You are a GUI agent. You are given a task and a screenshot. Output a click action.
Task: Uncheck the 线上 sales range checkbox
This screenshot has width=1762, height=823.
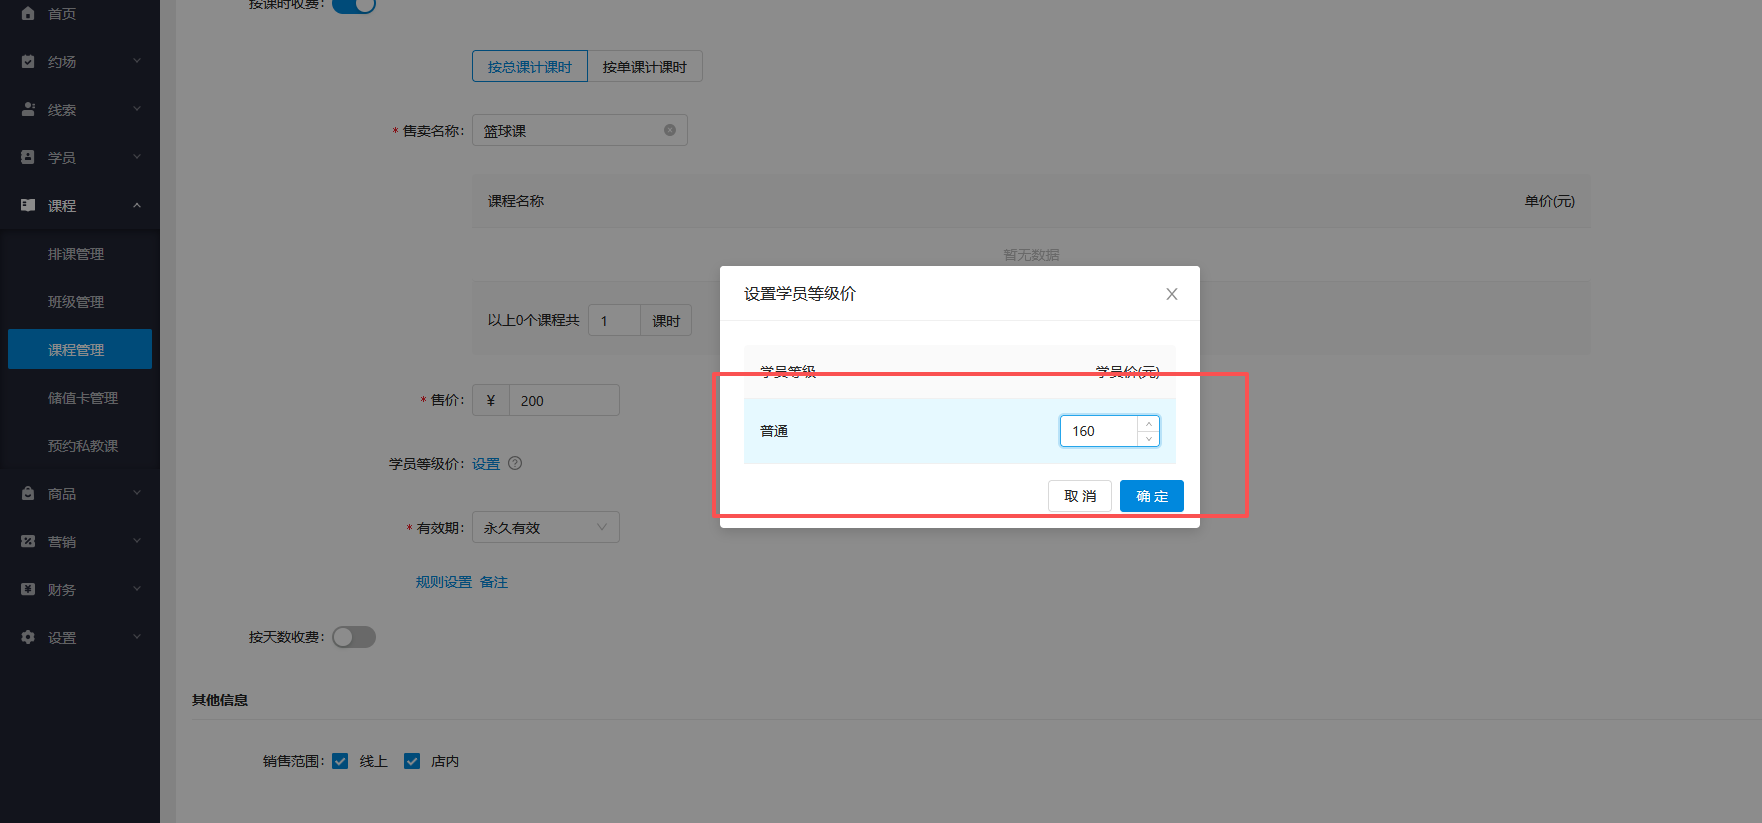(x=340, y=761)
